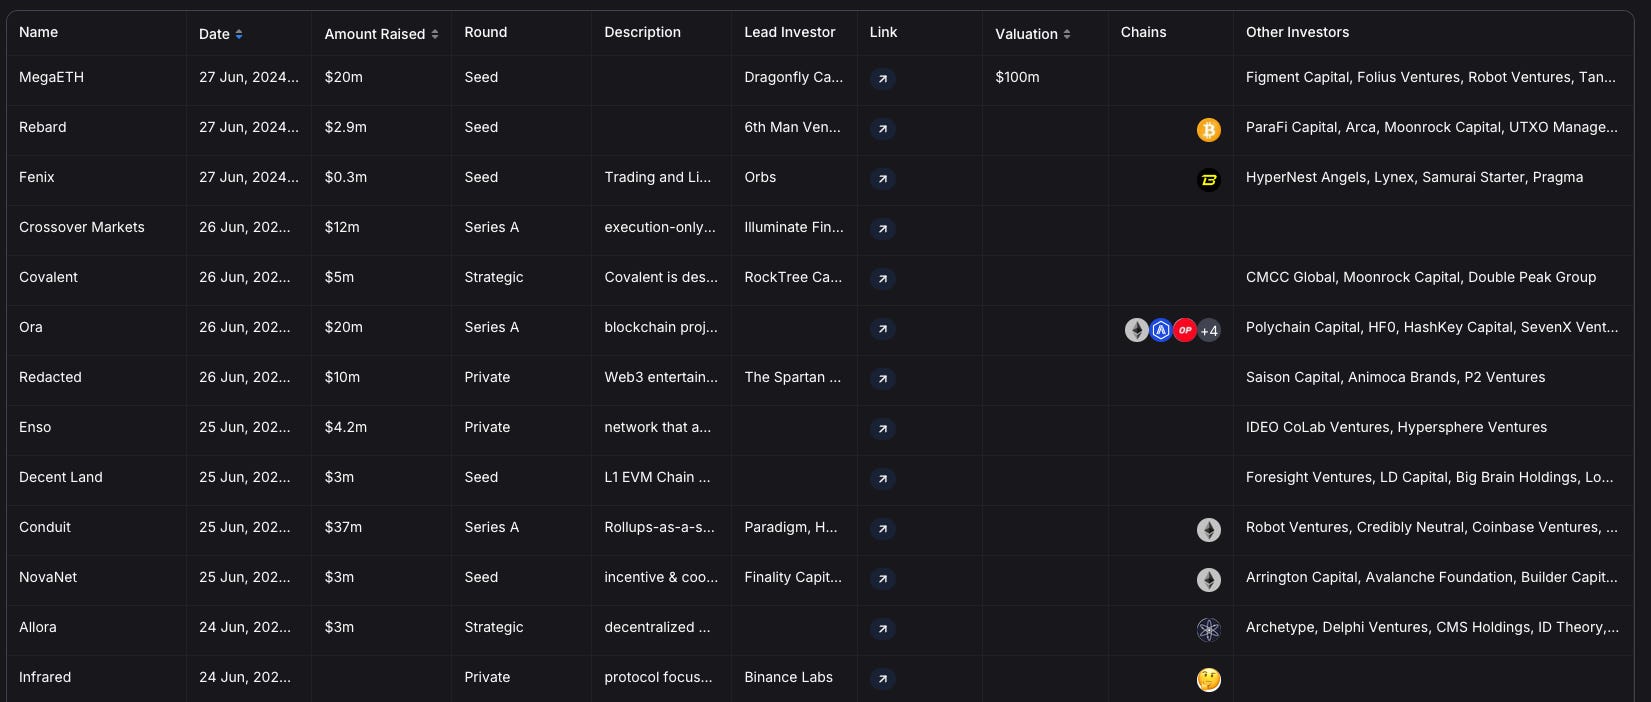Click the Ethereum chain icon for Conduit

pos(1209,530)
